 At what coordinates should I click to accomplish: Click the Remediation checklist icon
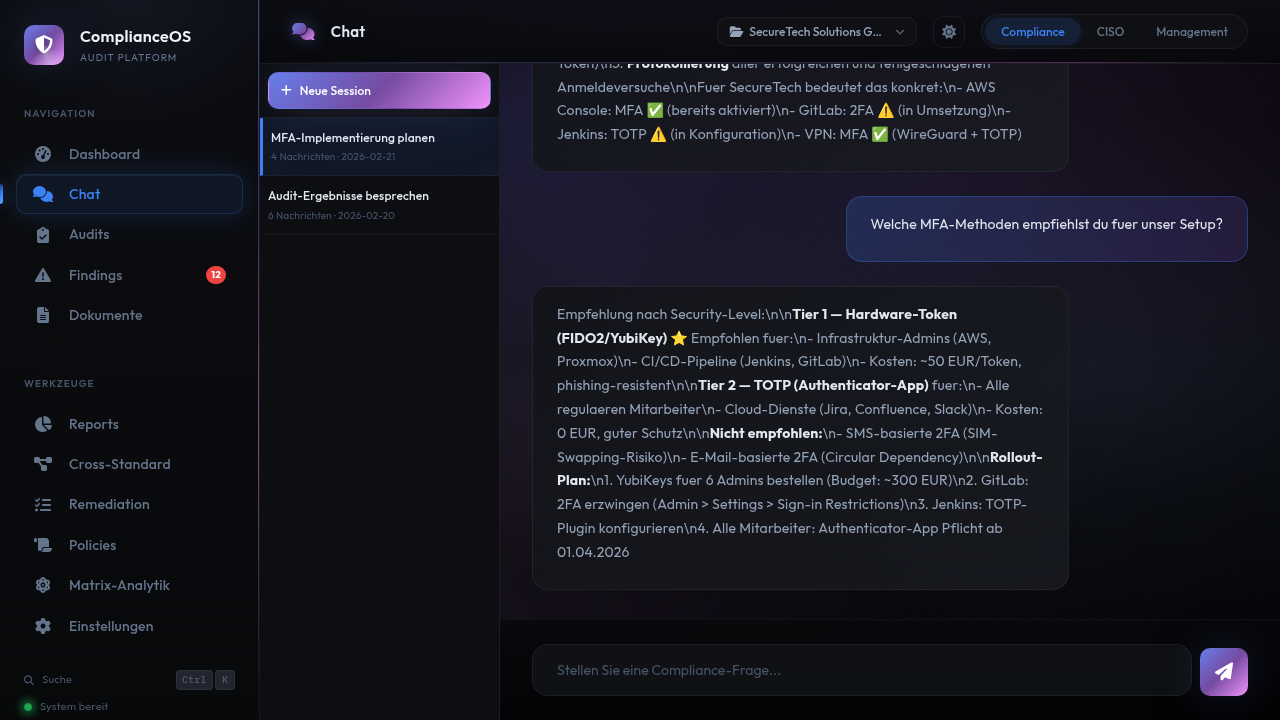pyautogui.click(x=43, y=505)
